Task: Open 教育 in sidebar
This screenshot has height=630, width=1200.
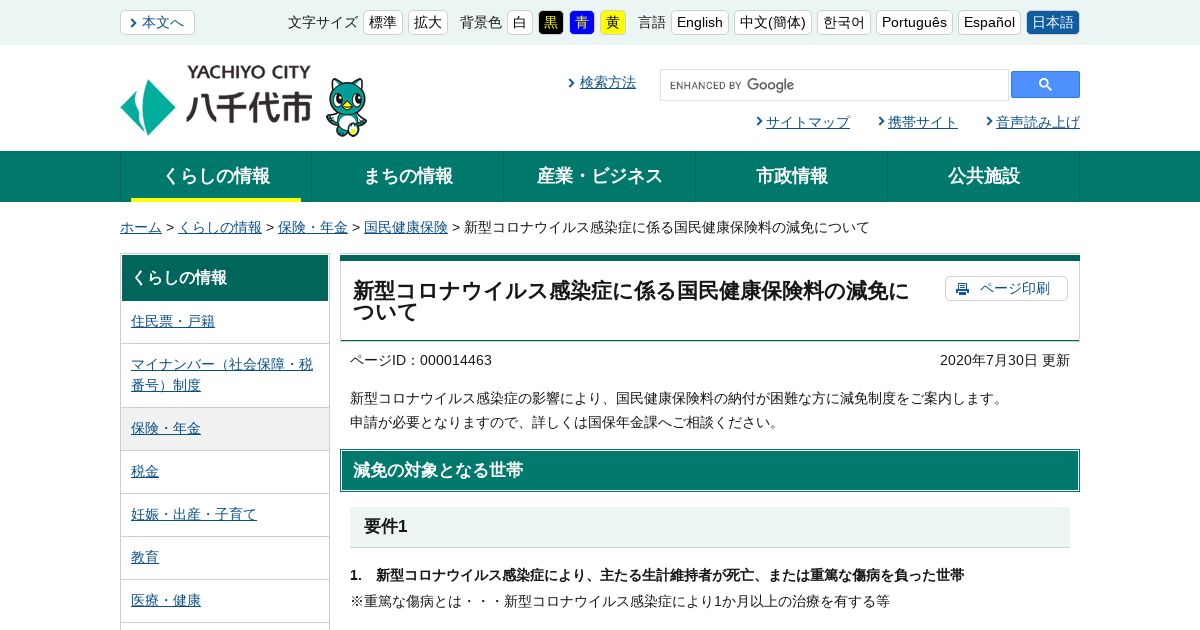Action: click(x=145, y=557)
